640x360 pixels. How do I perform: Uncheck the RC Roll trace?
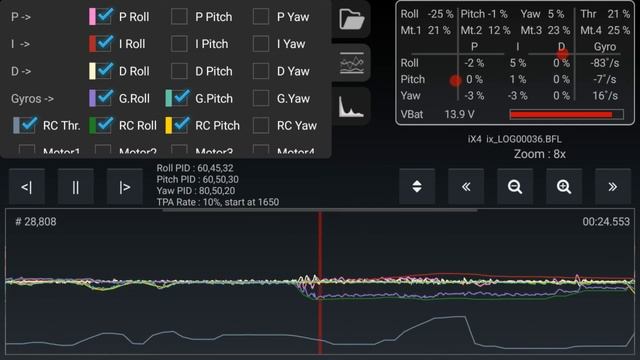point(105,125)
